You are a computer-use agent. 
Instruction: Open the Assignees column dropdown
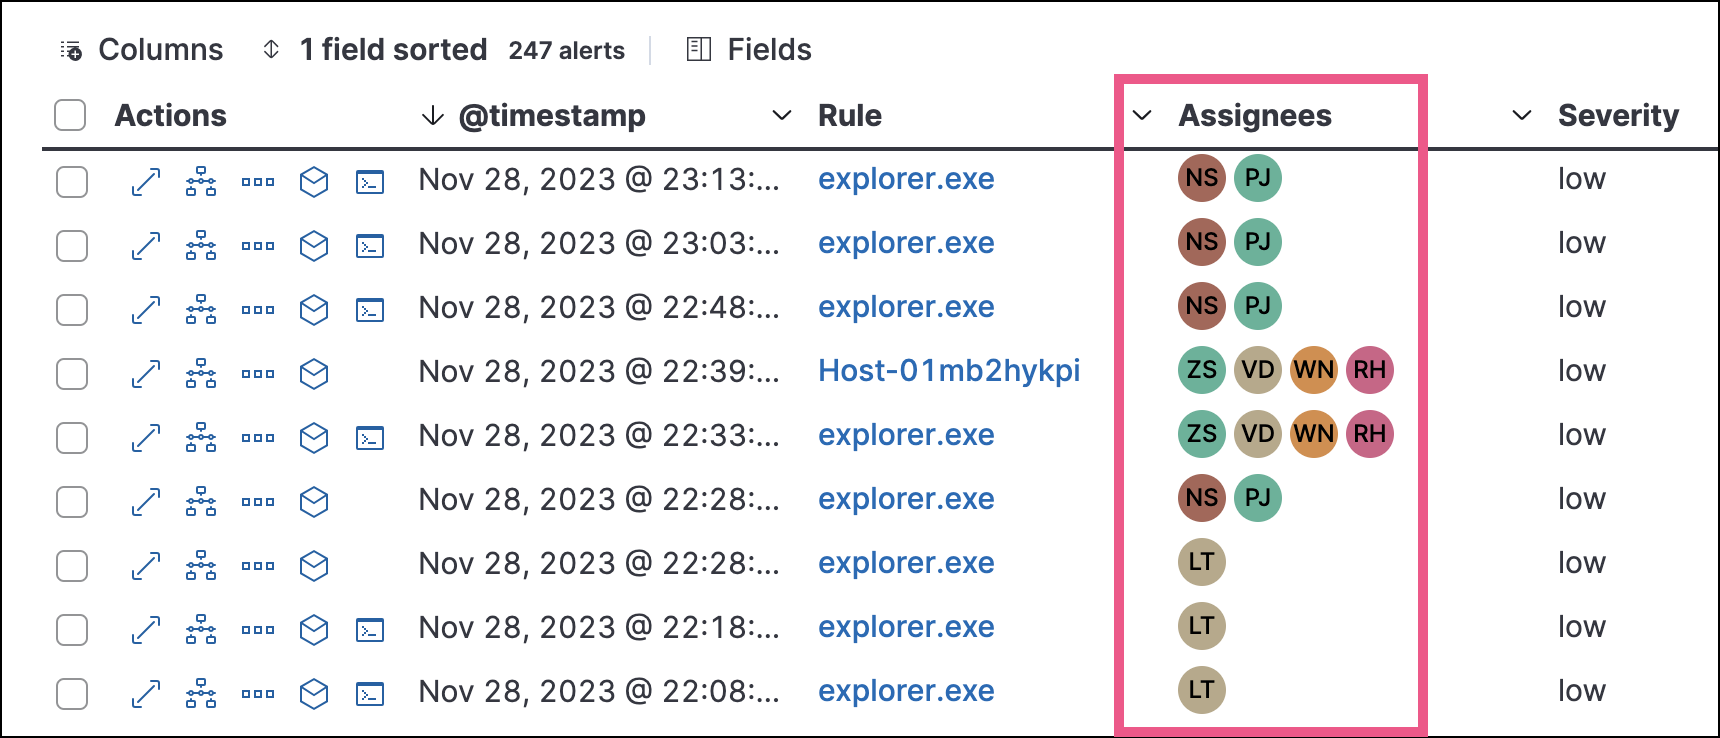click(1143, 116)
